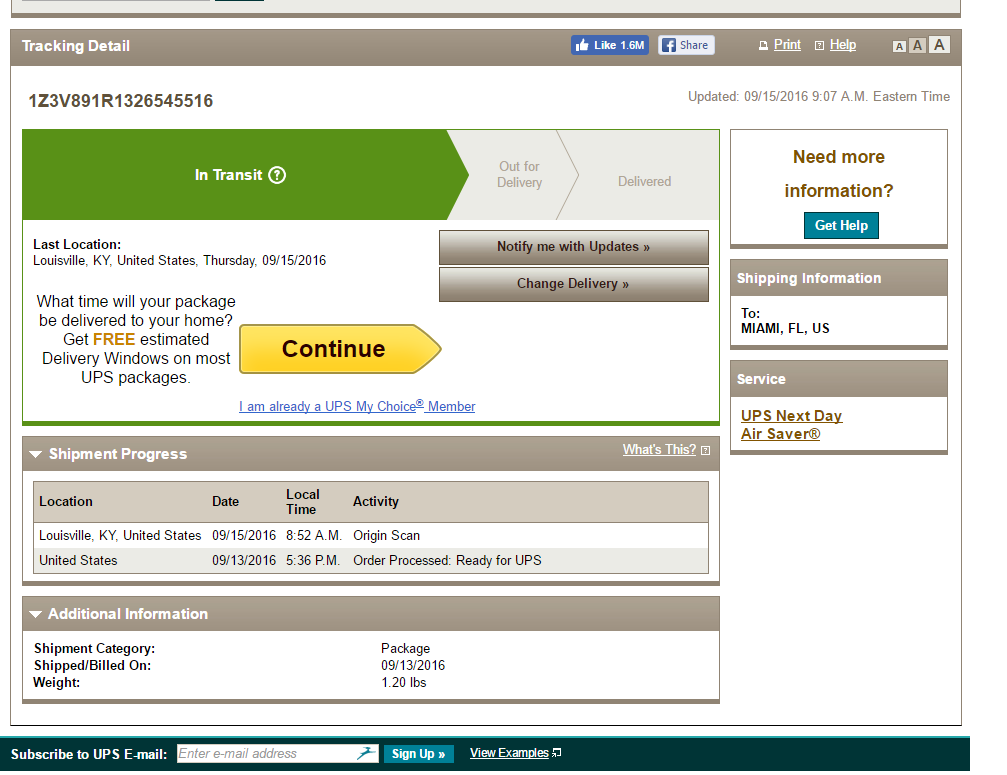The height and width of the screenshot is (775, 1007).
Task: Click the Package shipment category value
Action: [x=405, y=649]
